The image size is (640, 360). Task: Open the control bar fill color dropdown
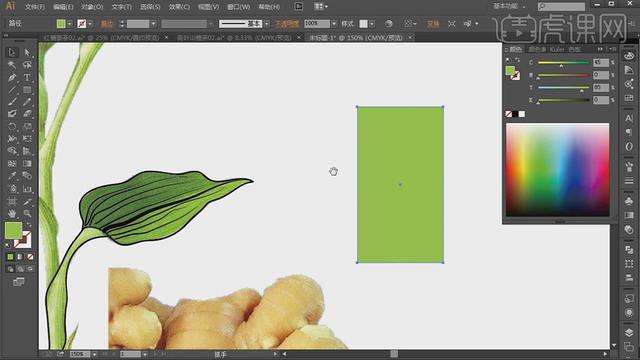point(69,24)
